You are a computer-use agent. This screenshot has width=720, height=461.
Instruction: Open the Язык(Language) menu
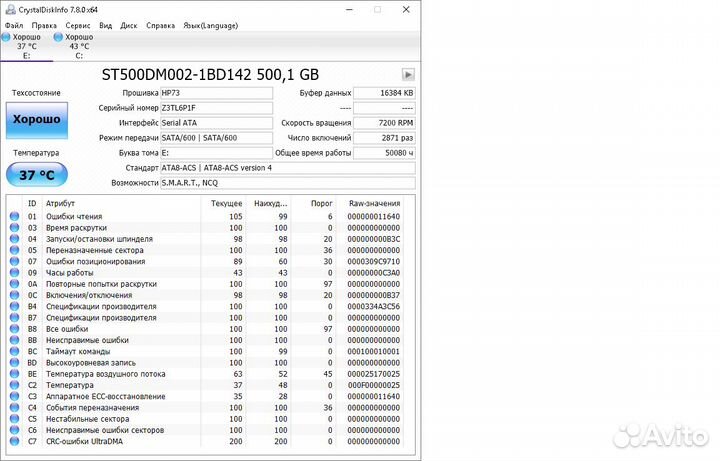point(210,26)
